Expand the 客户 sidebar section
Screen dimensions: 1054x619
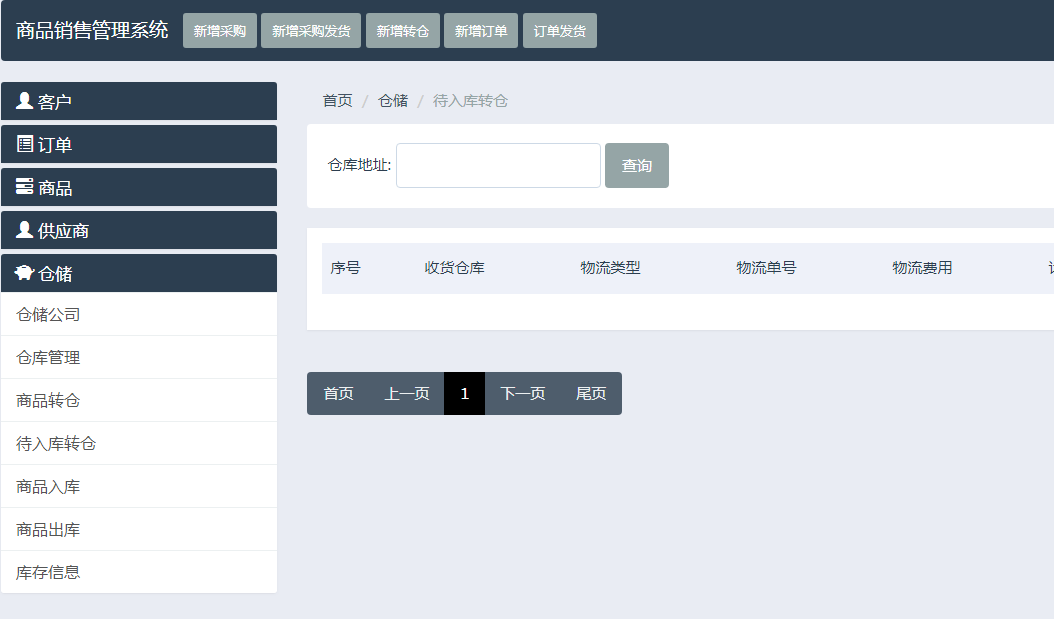coord(139,101)
